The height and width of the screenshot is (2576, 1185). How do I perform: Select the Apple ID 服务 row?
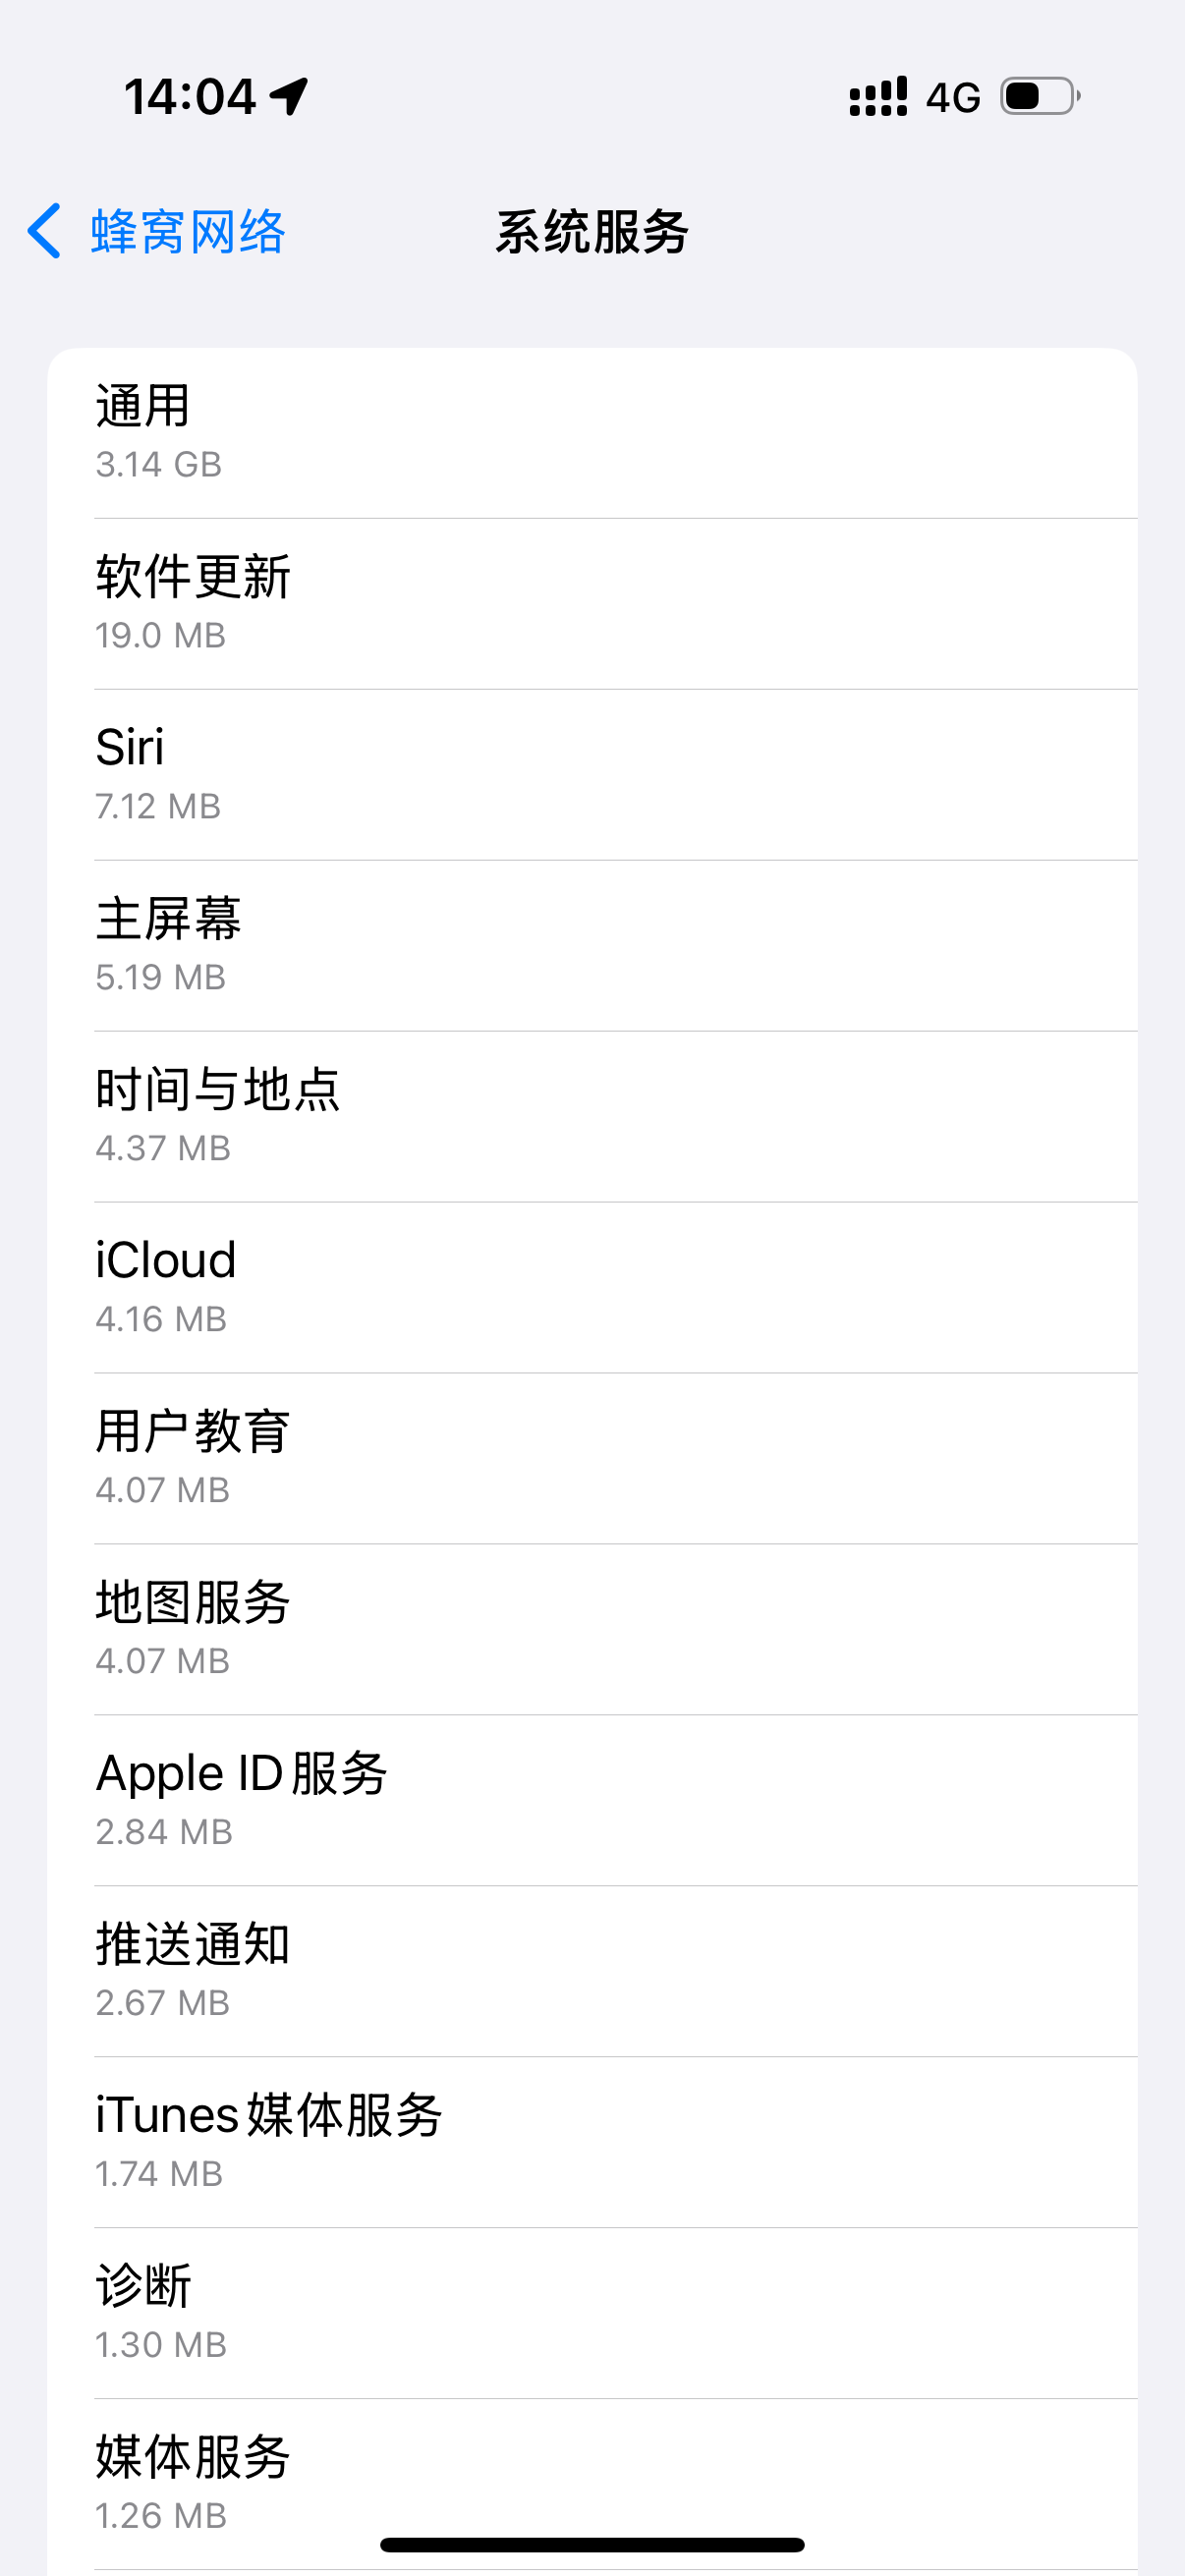click(x=592, y=1801)
